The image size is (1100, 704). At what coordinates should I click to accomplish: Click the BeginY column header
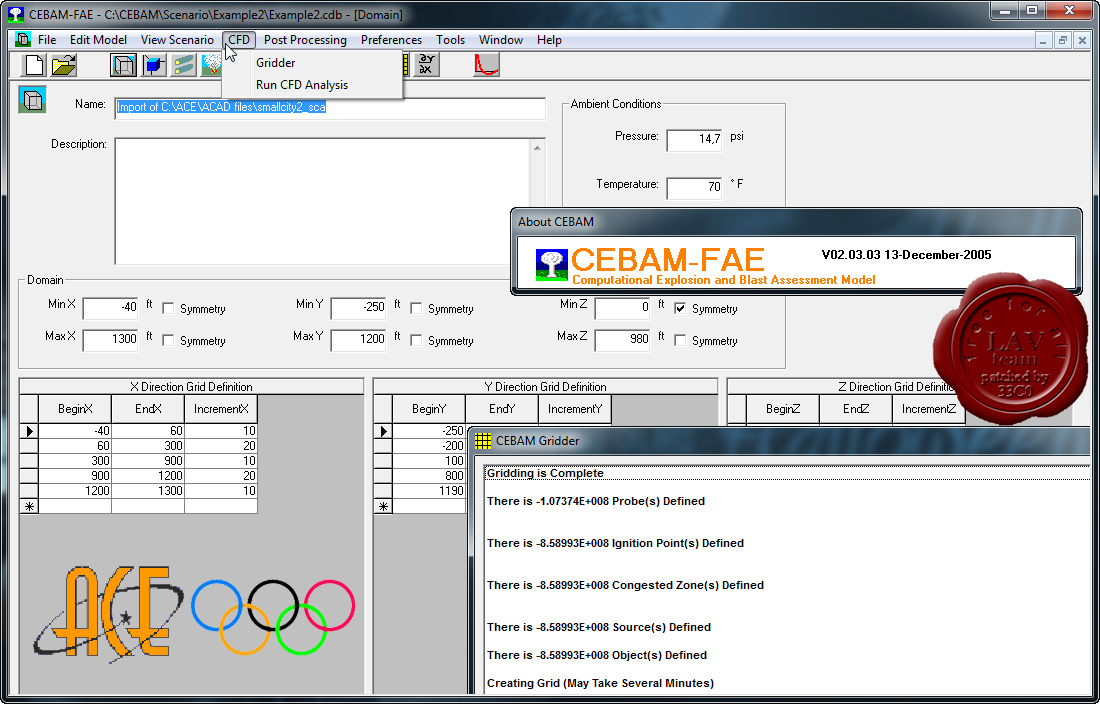pos(429,409)
